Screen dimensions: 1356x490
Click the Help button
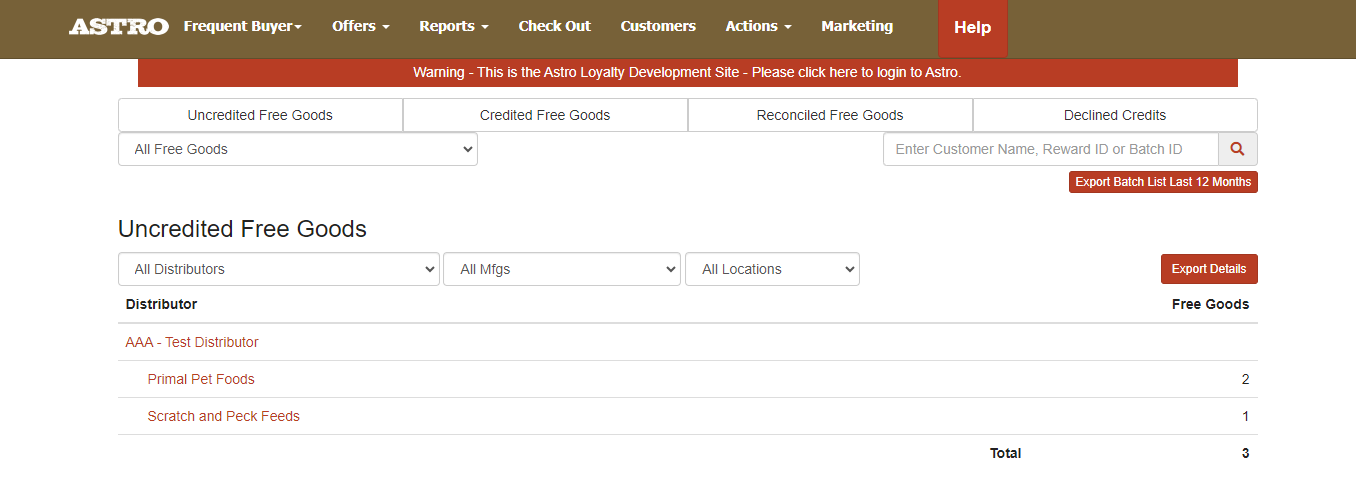click(972, 28)
